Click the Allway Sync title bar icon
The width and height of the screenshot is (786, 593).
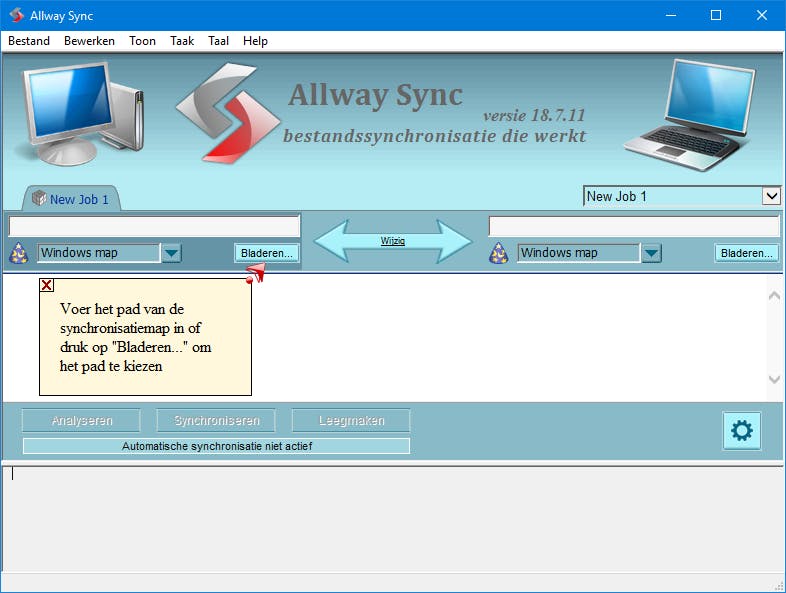point(17,15)
